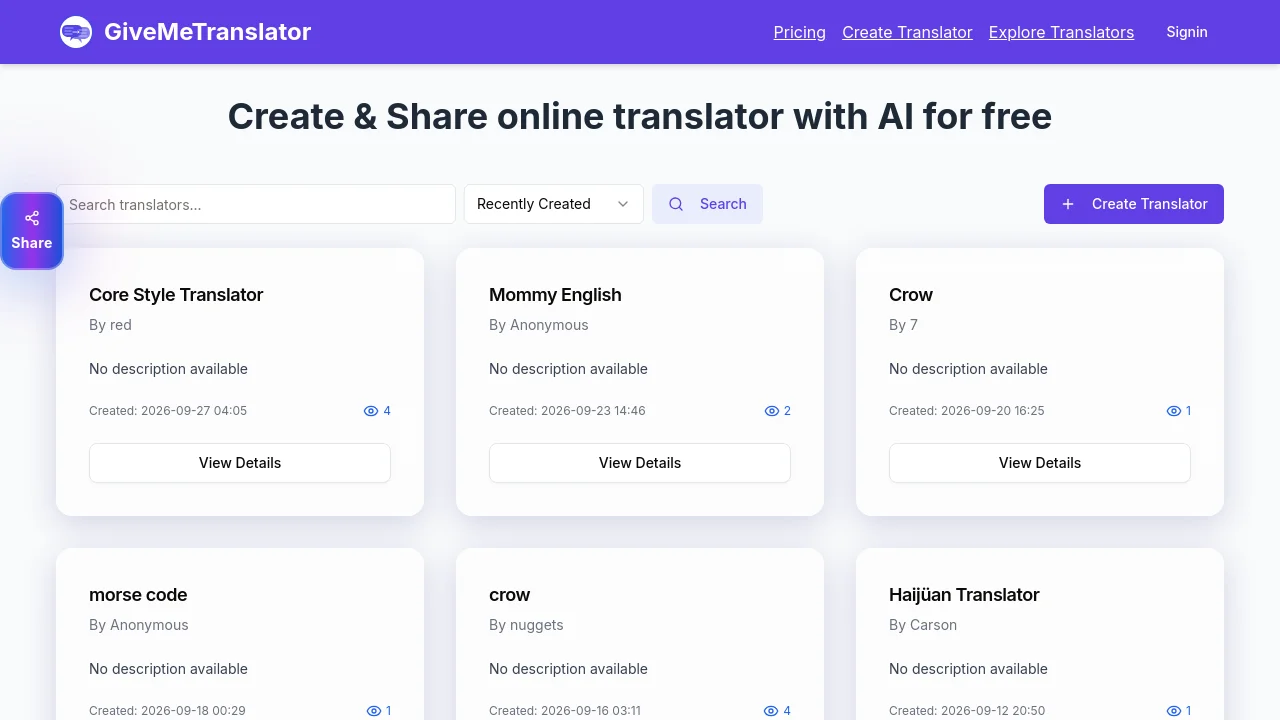Click the GiveMeTranslator brand name
Viewport: 1280px width, 720px height.
pyautogui.click(x=208, y=32)
